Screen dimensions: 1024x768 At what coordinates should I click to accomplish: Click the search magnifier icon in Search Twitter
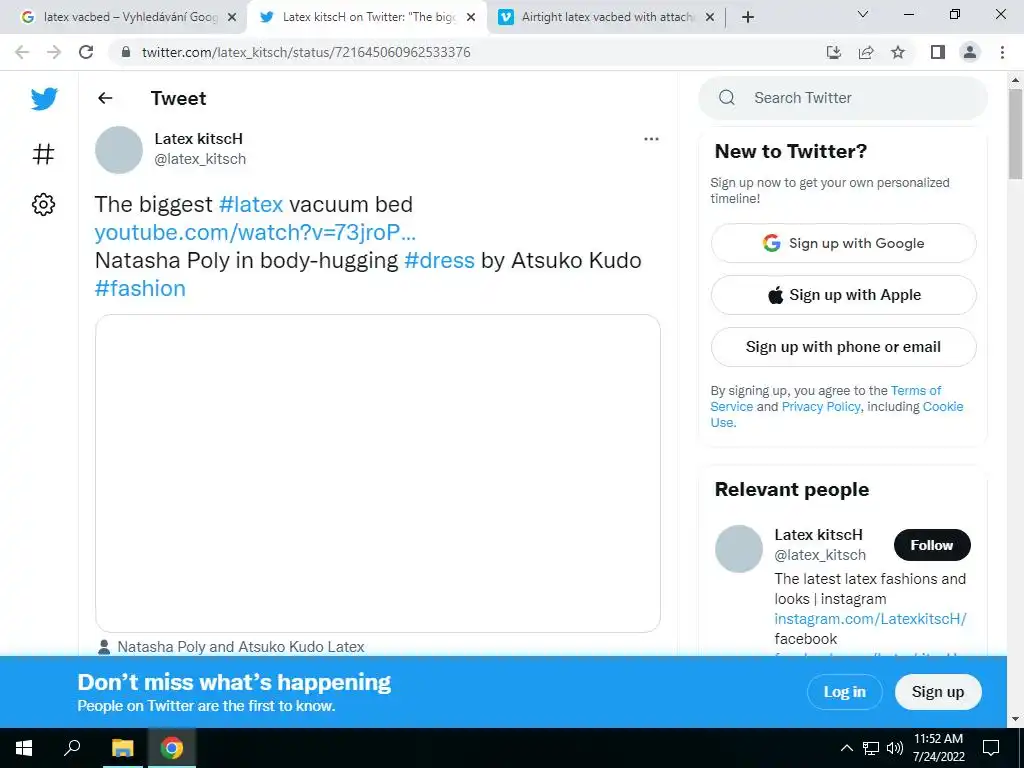click(727, 98)
